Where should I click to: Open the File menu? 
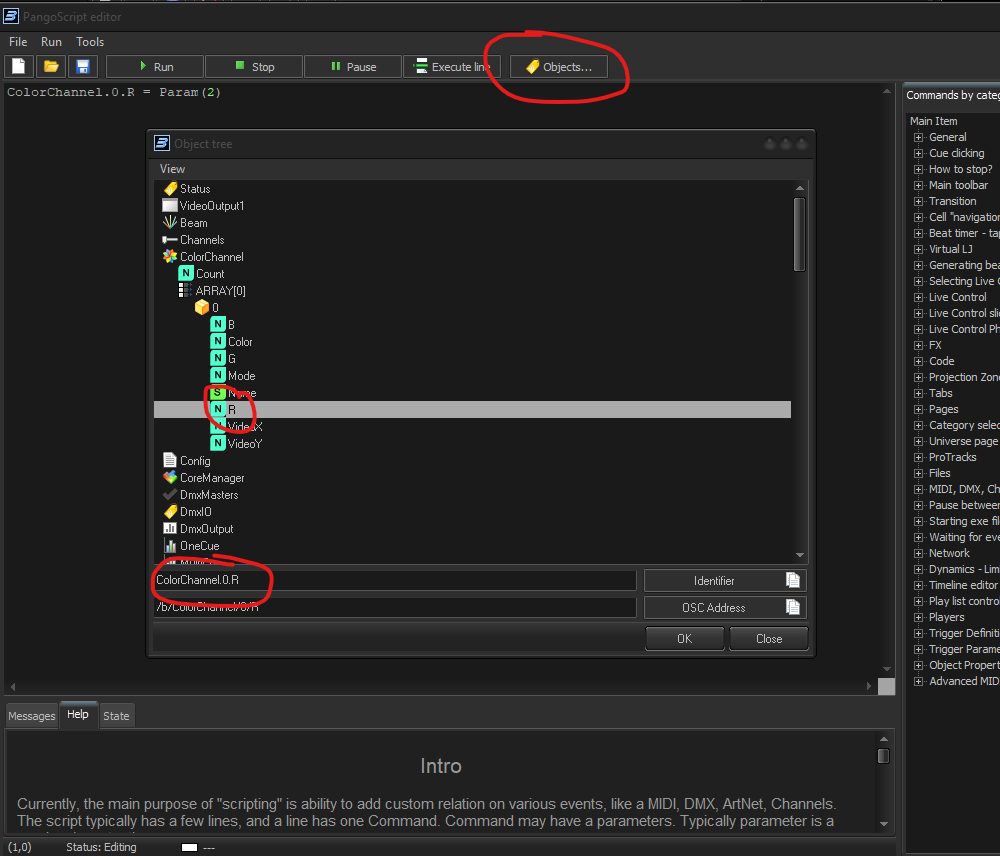[x=18, y=41]
